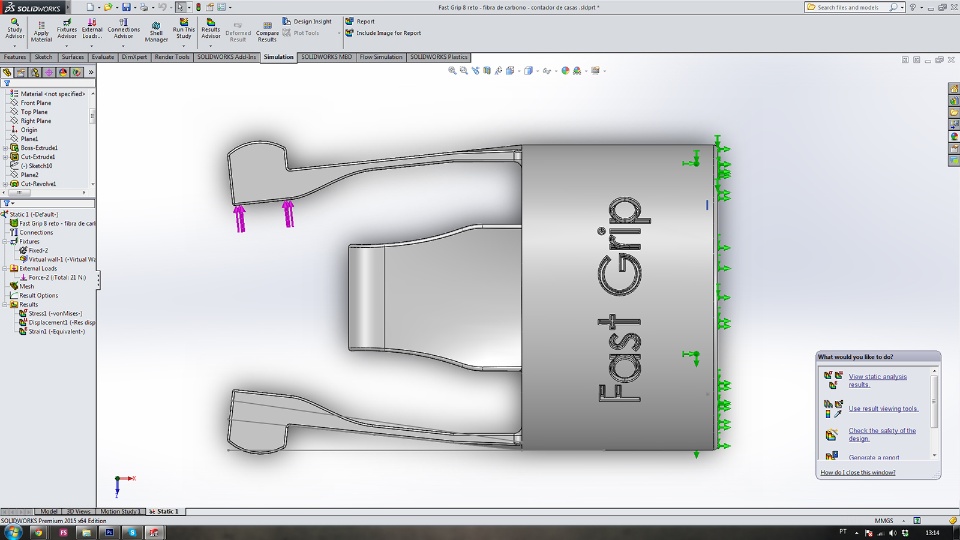Click Compare Results

[x=267, y=32]
